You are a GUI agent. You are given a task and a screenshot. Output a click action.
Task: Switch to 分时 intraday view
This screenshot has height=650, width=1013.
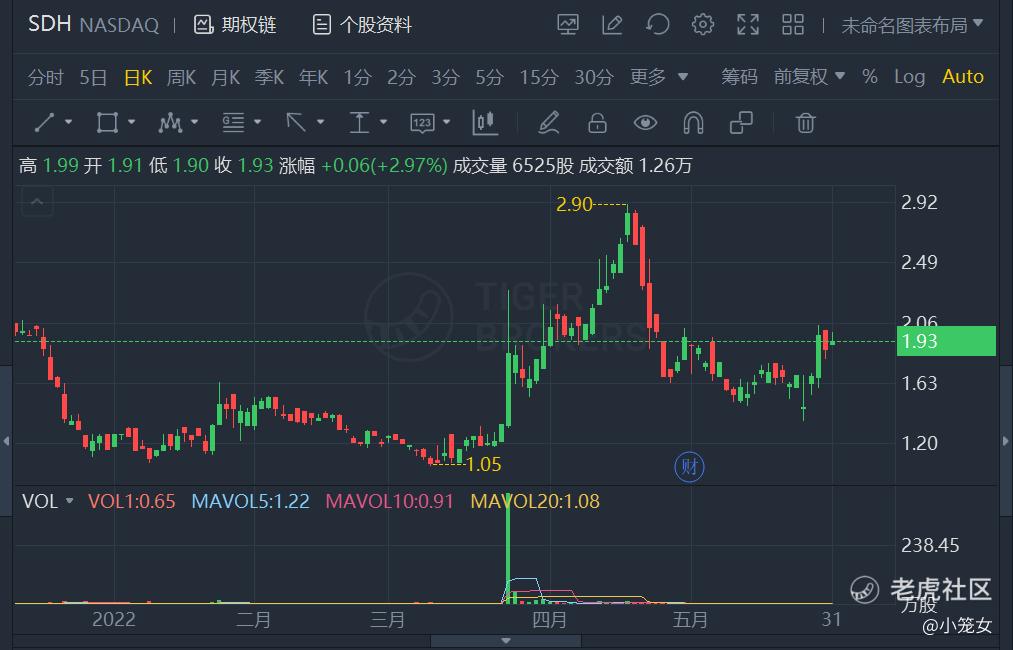45,78
